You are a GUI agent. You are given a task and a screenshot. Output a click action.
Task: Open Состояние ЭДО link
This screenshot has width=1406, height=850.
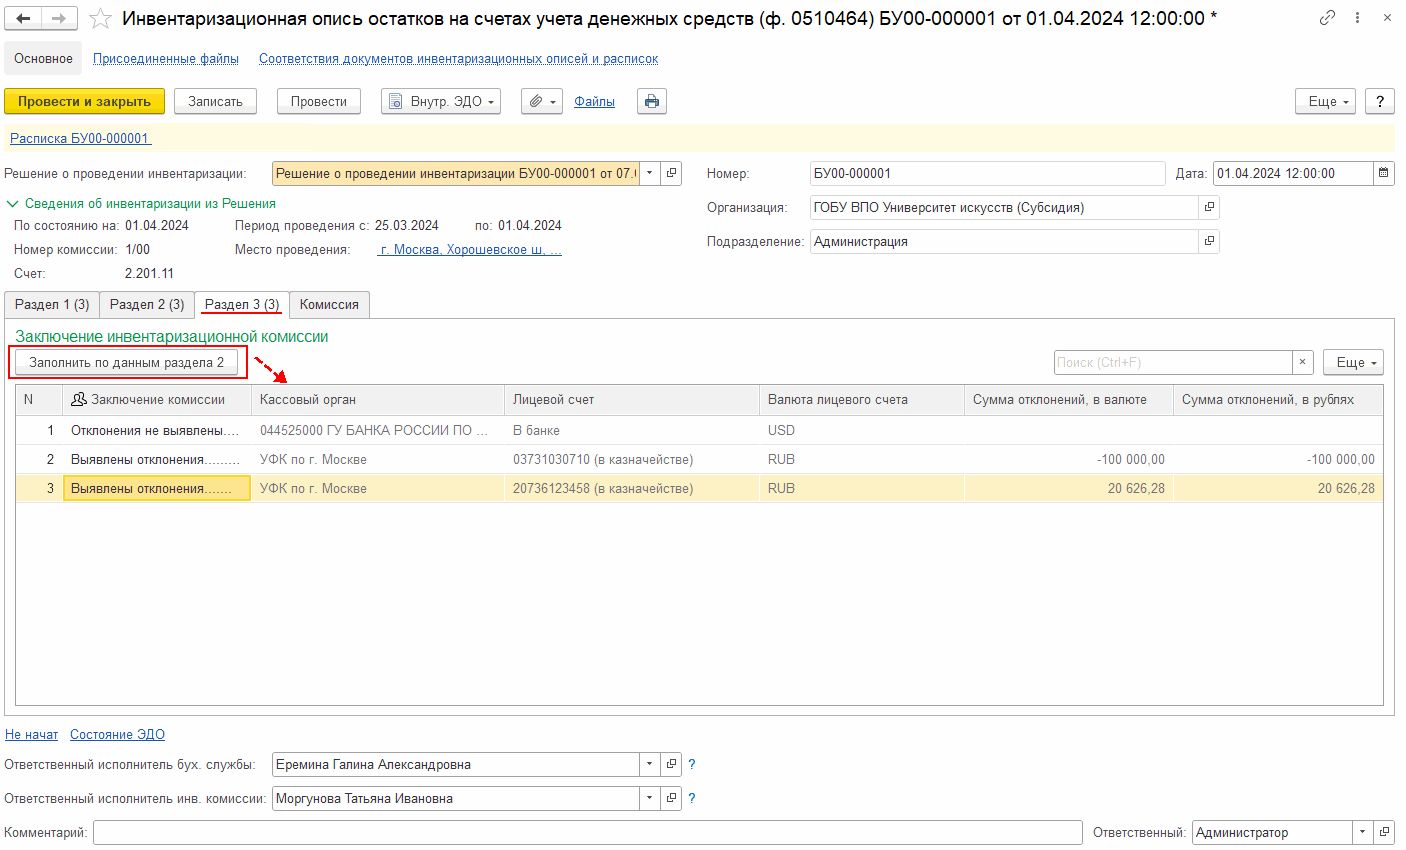117,734
